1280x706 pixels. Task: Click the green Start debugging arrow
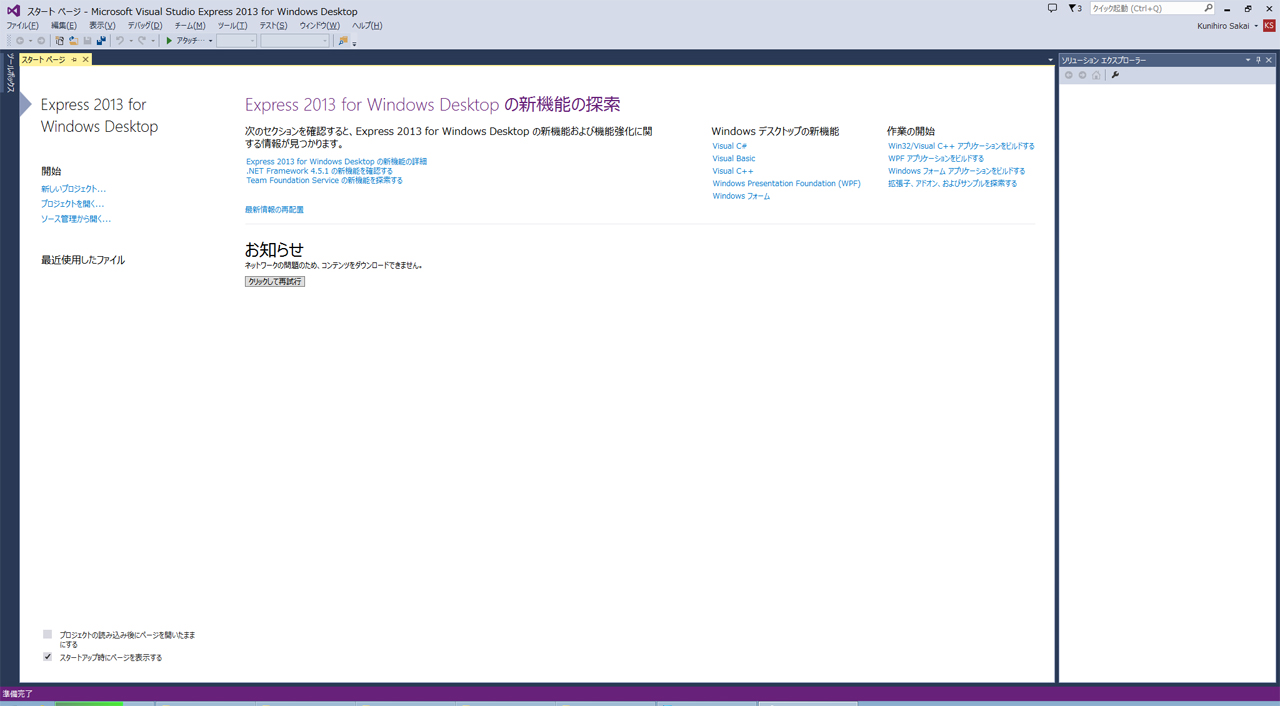[170, 41]
